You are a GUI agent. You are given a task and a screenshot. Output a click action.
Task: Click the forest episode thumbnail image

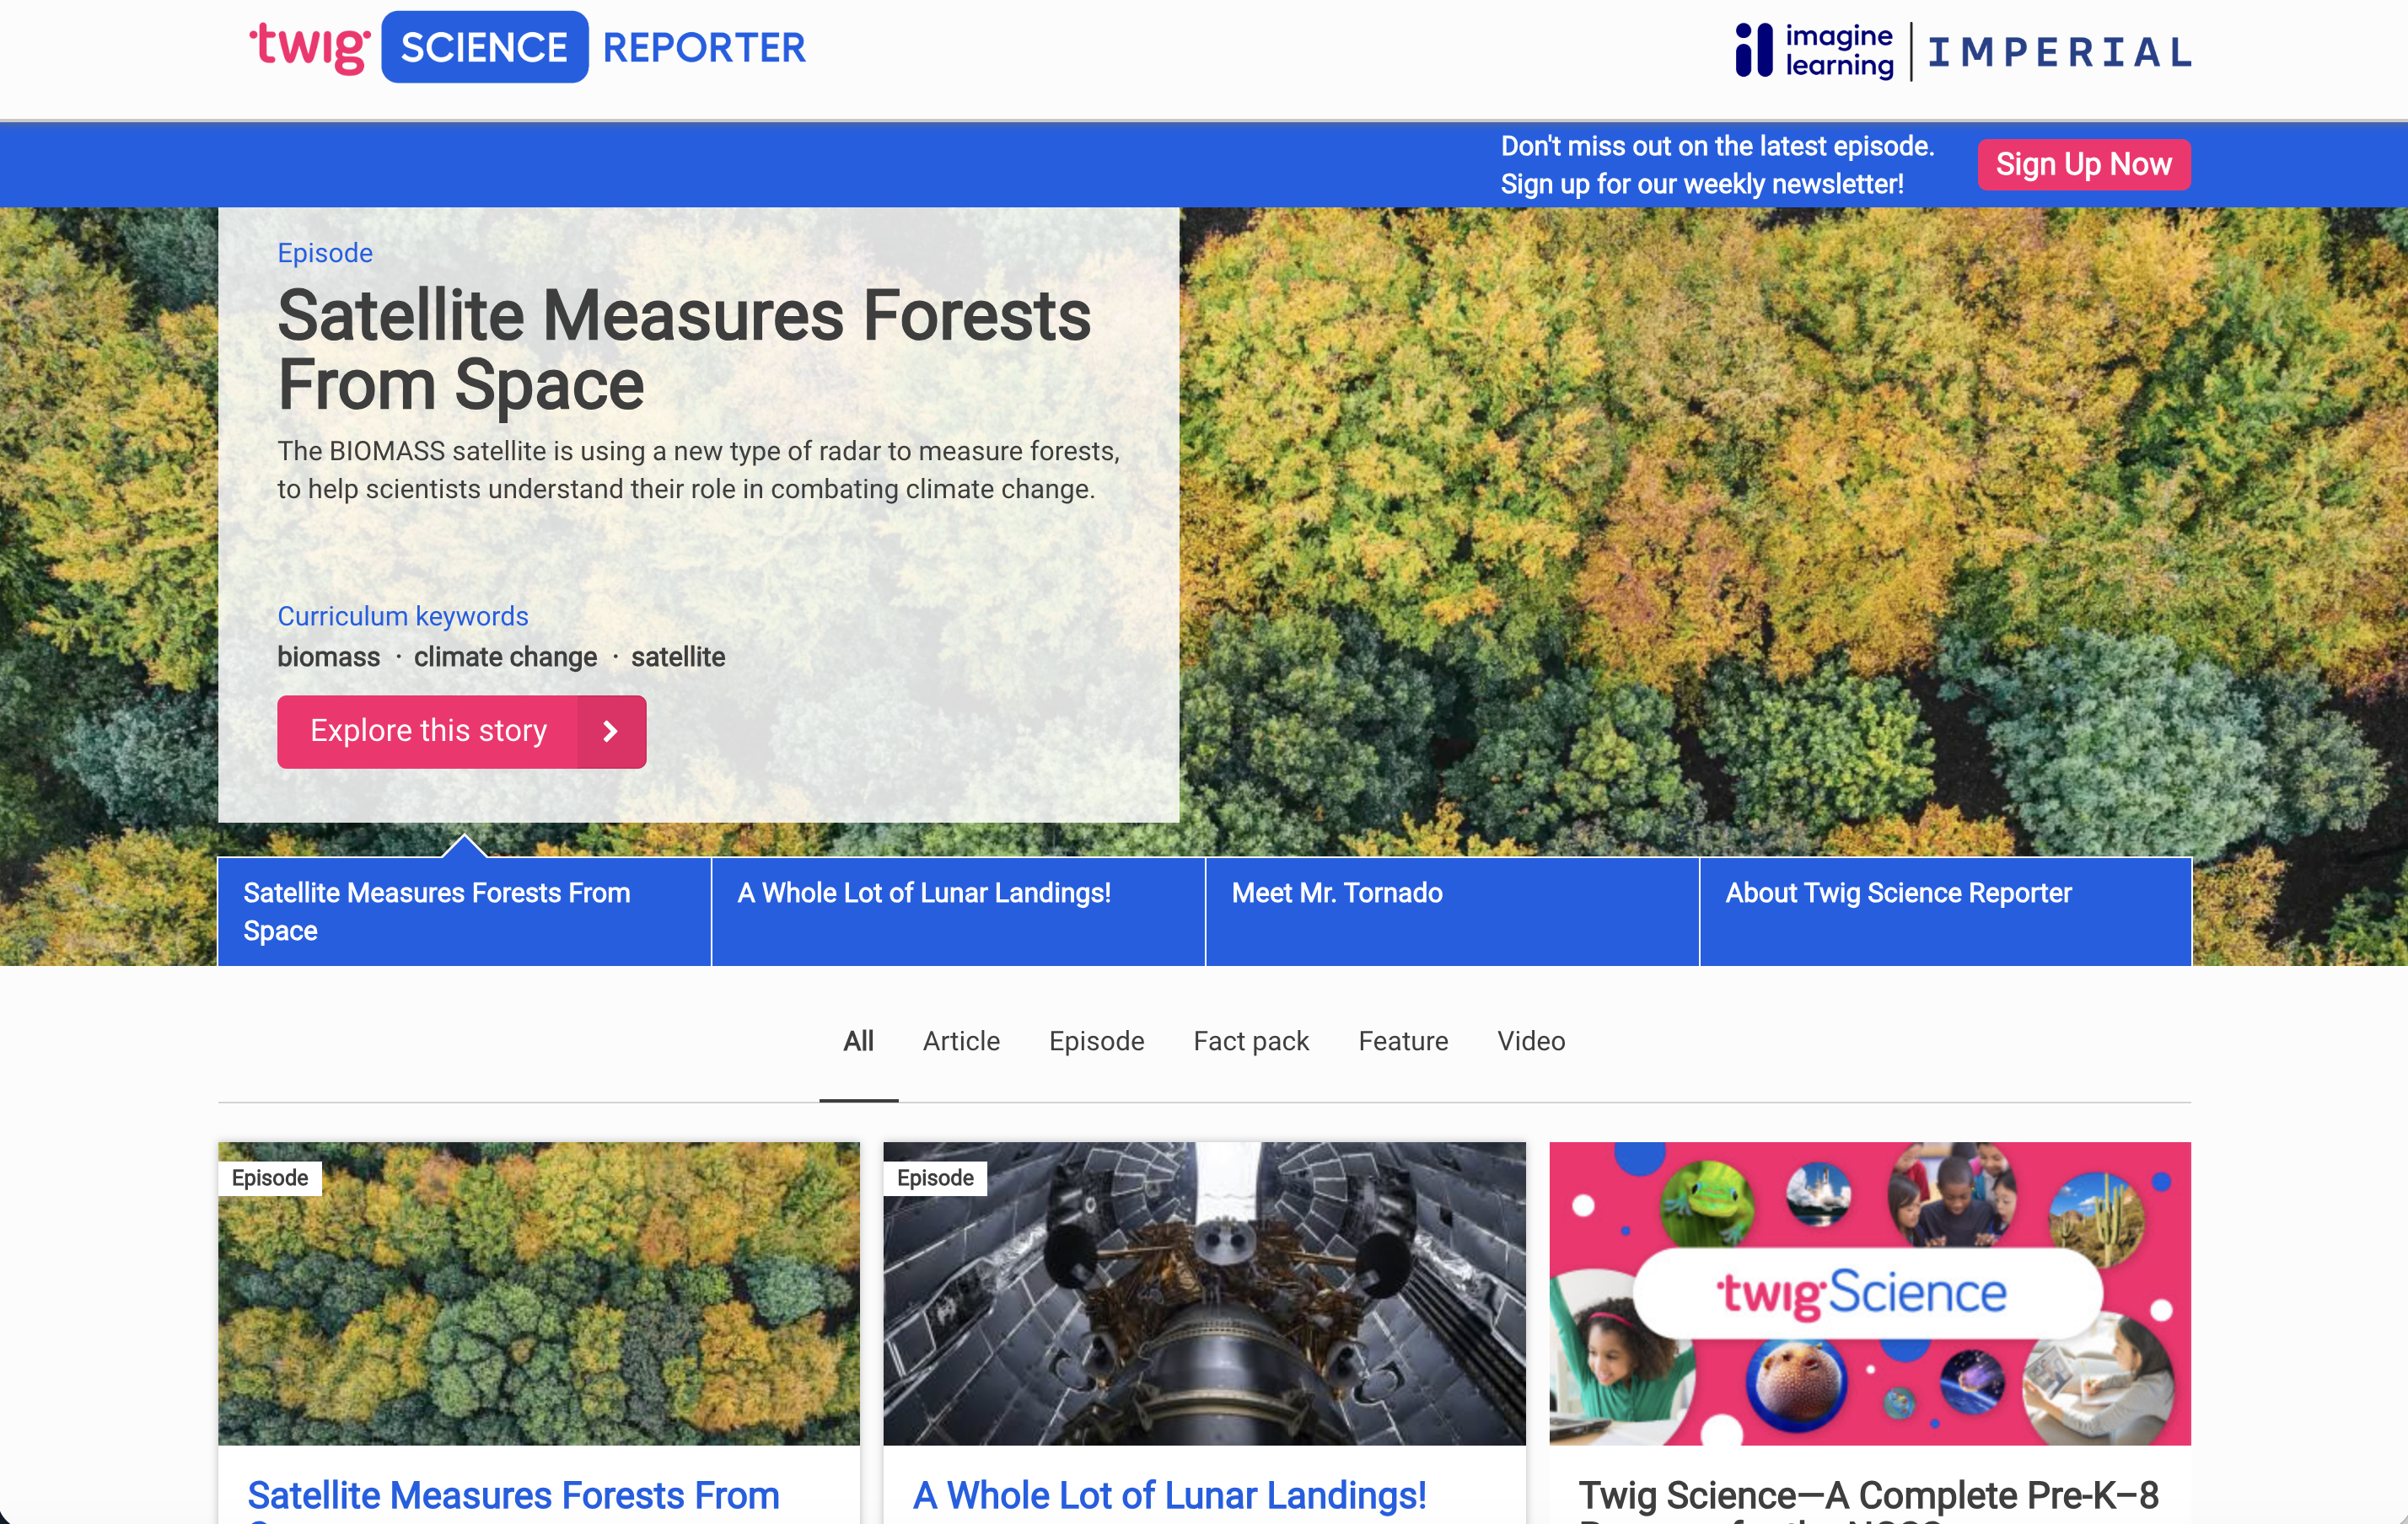pos(538,1293)
